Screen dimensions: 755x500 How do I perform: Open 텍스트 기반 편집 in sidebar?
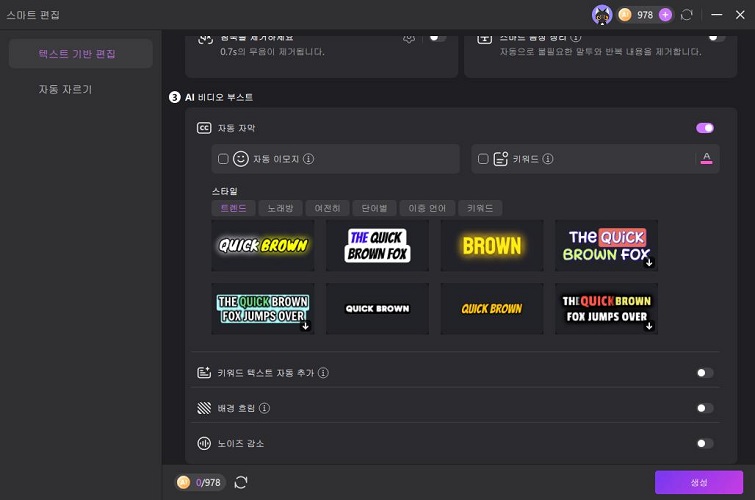[x=81, y=53]
